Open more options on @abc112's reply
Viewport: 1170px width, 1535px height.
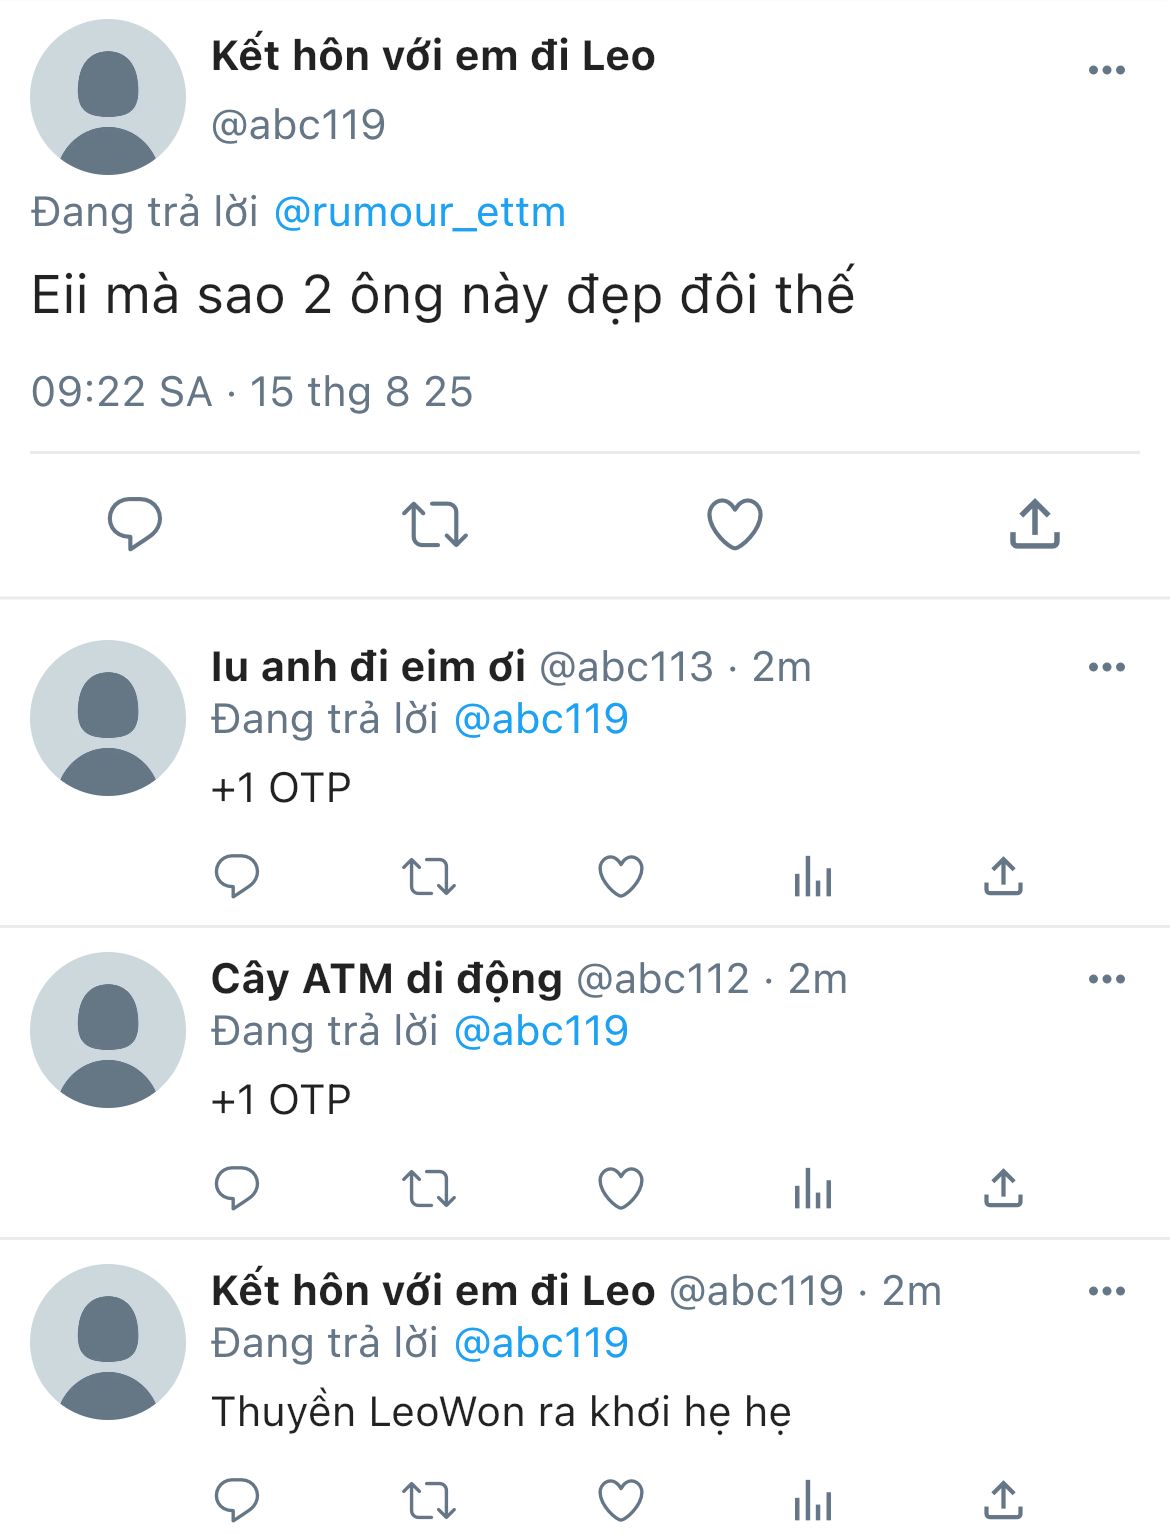pyautogui.click(x=1106, y=979)
